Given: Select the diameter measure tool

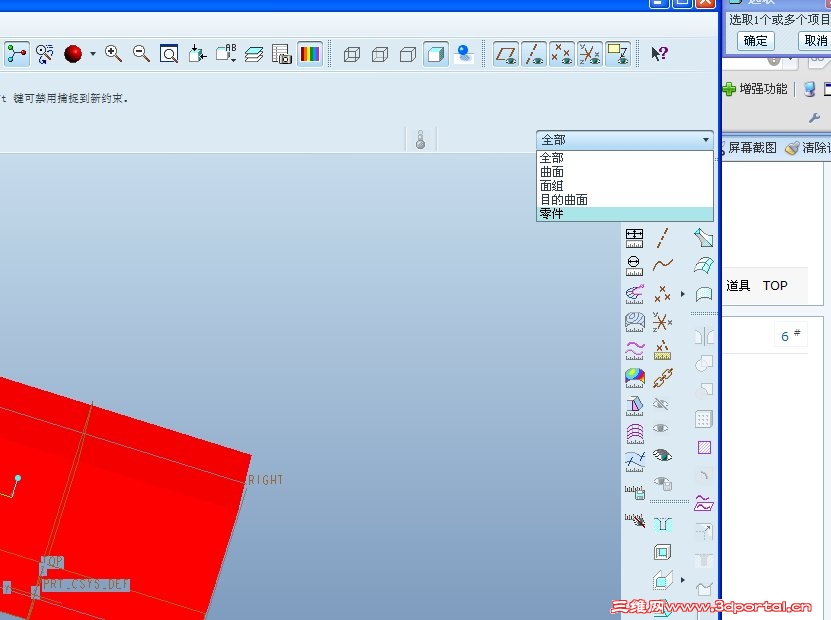Looking at the screenshot, I should tap(634, 266).
